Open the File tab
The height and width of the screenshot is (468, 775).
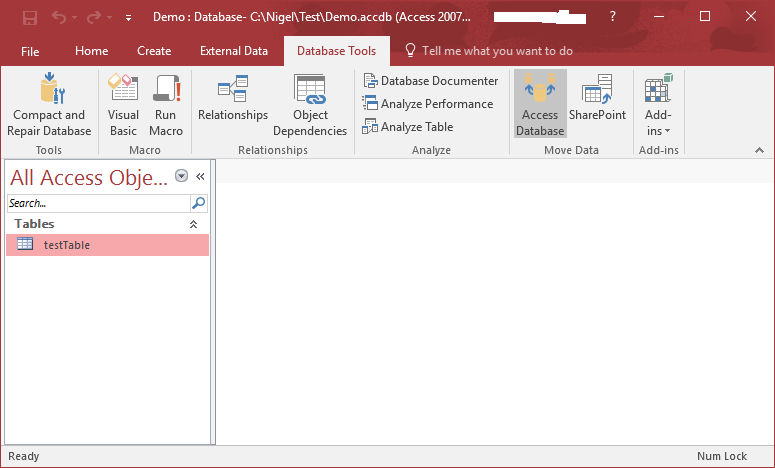(30, 51)
